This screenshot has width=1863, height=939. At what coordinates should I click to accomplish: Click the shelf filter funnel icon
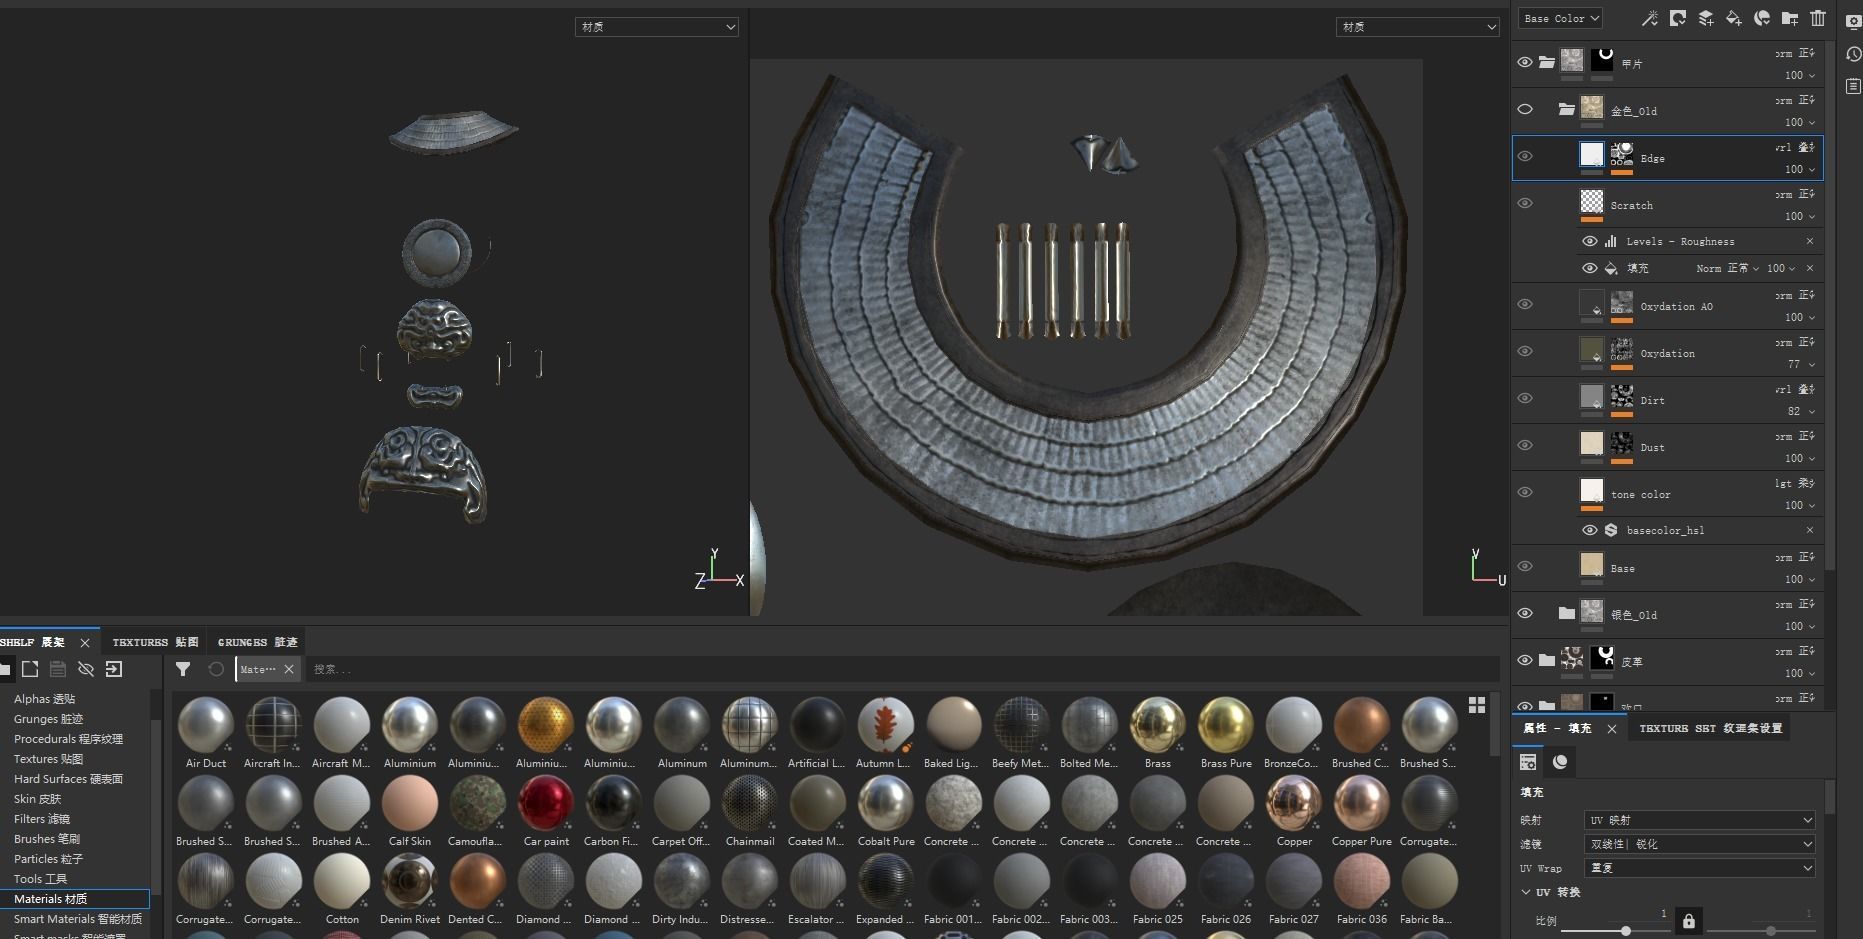coord(183,669)
